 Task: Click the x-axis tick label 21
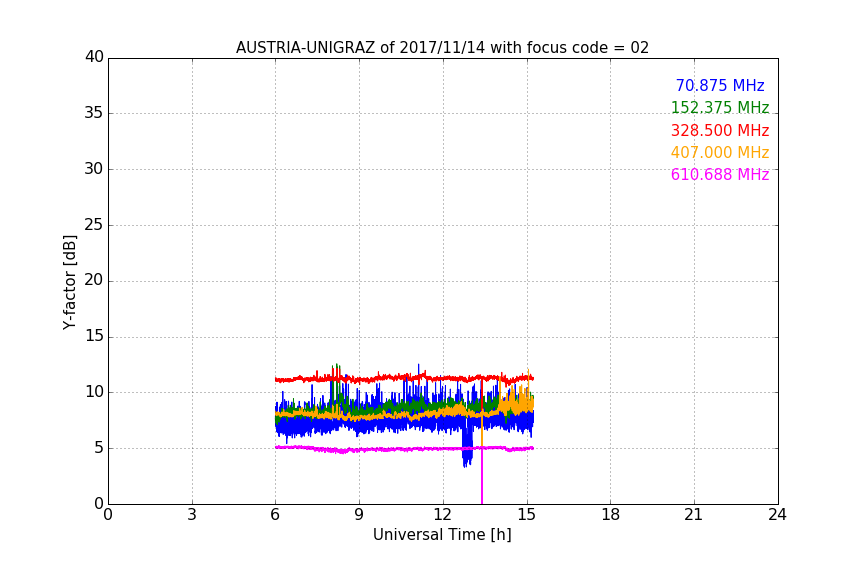694,515
